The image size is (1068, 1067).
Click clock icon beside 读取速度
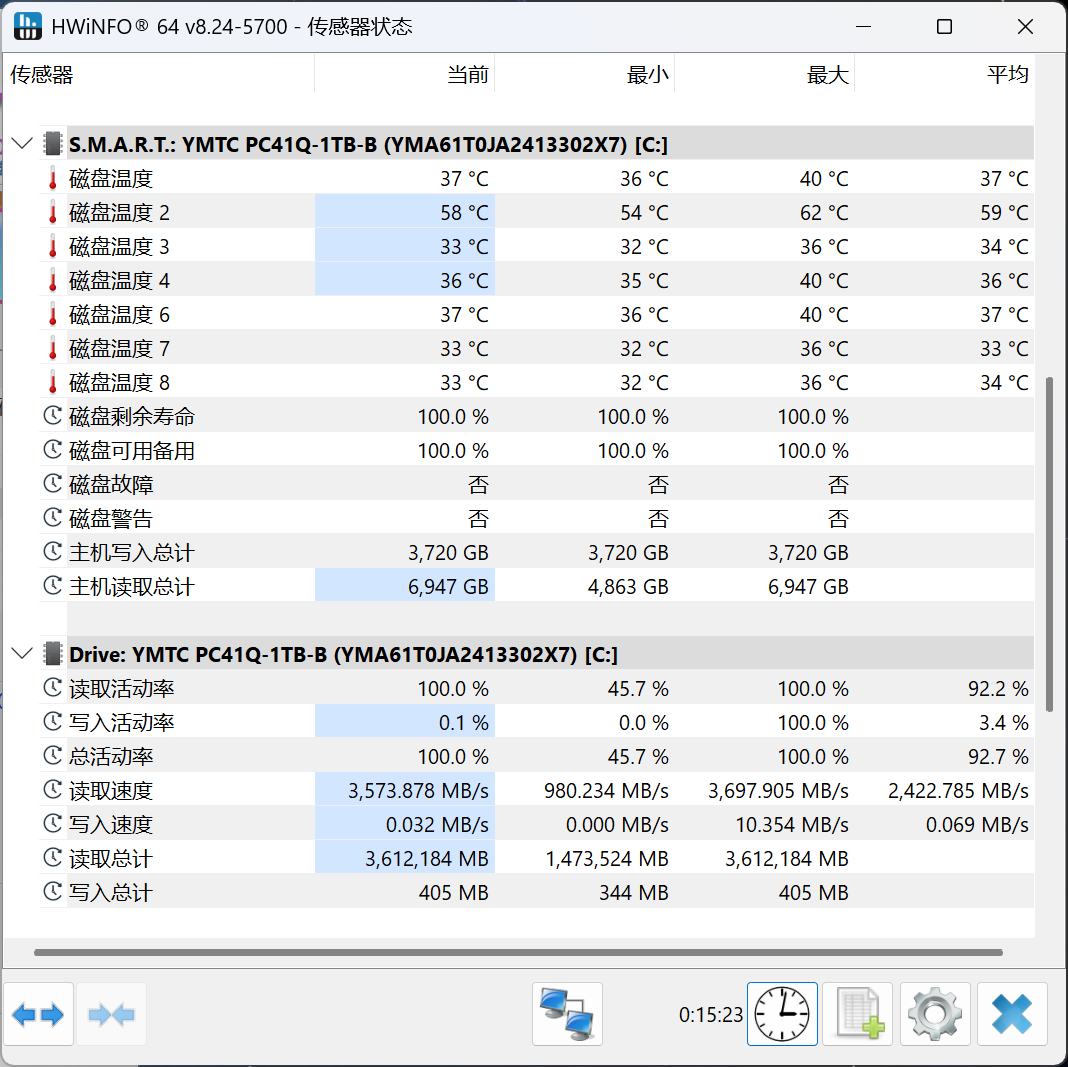pyautogui.click(x=52, y=790)
